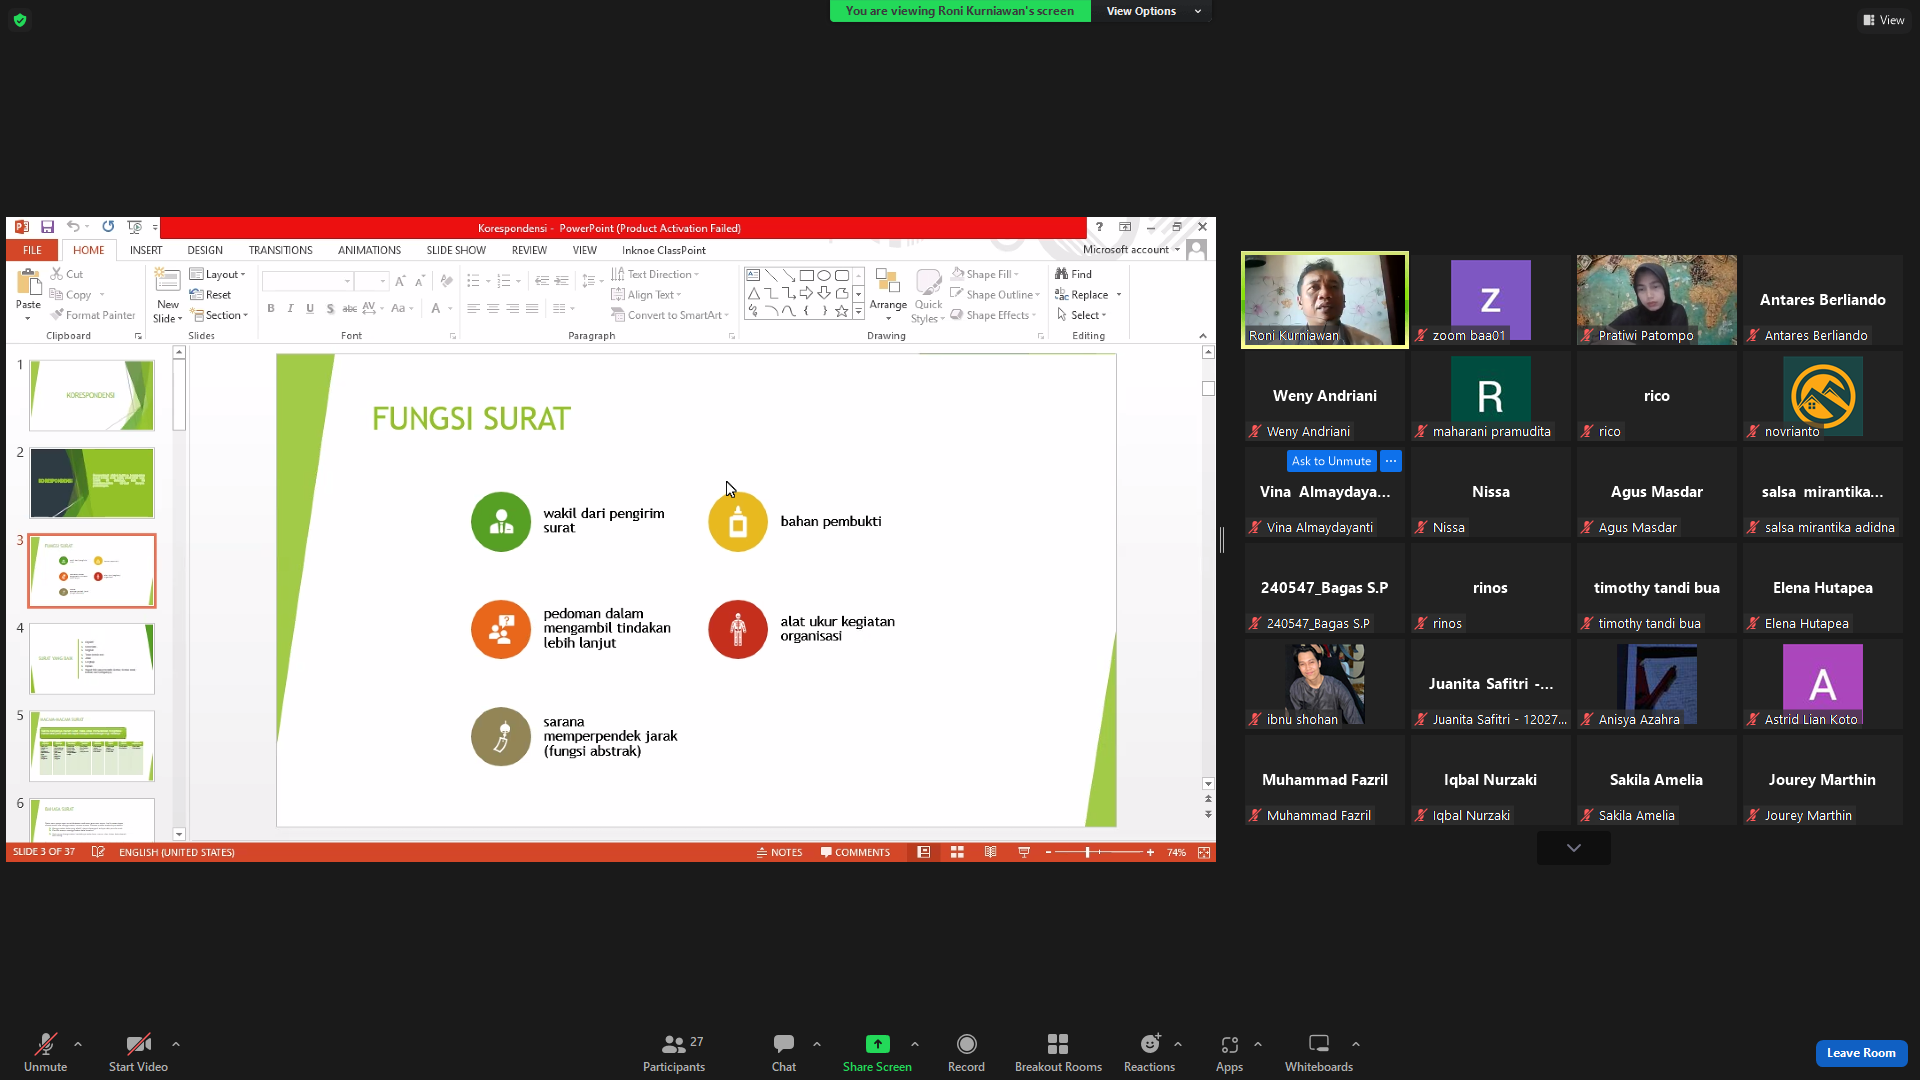
Task: Open Shape Effects dropdown
Action: tap(994, 315)
